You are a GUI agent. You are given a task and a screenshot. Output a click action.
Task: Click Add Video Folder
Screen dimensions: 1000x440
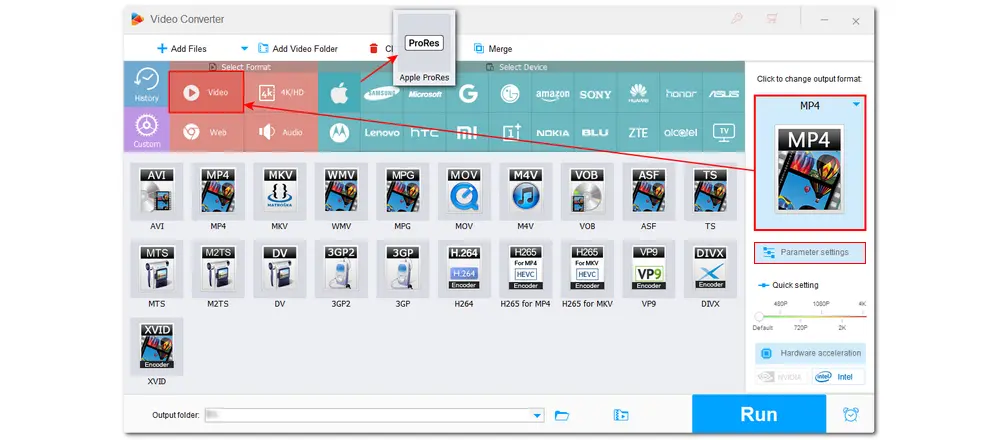coord(298,48)
